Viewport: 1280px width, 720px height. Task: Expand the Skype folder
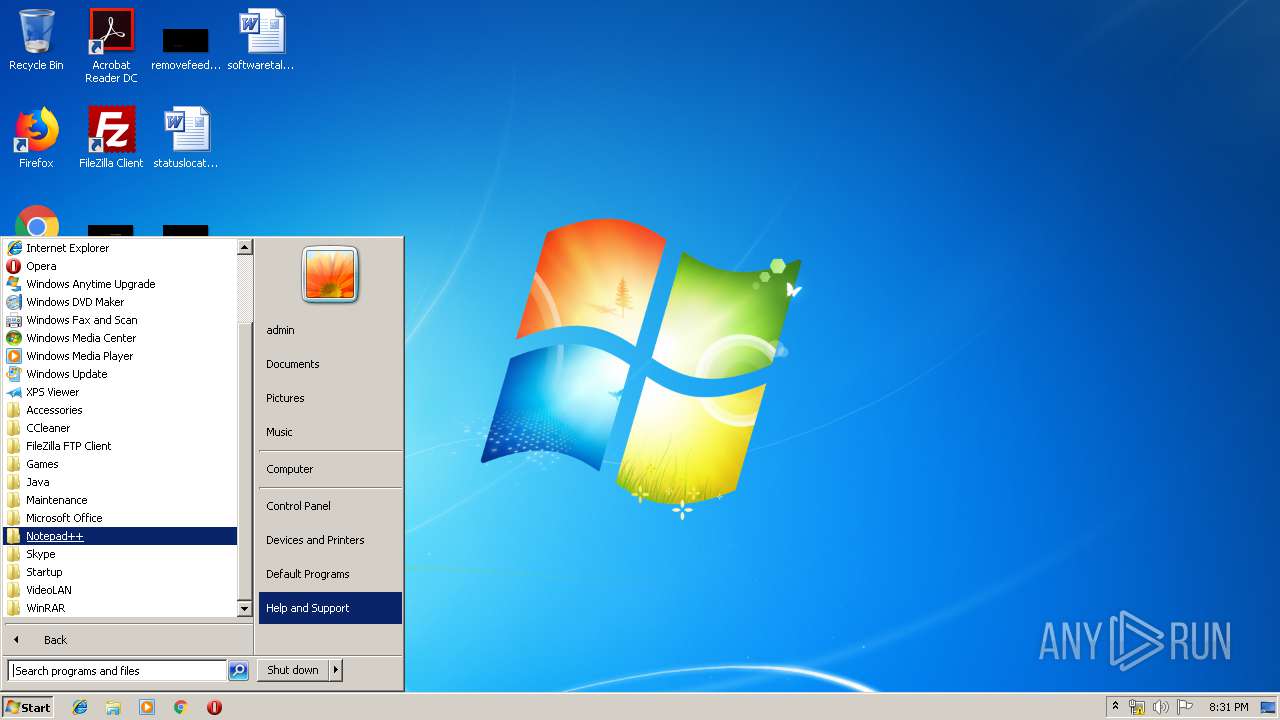click(x=120, y=554)
